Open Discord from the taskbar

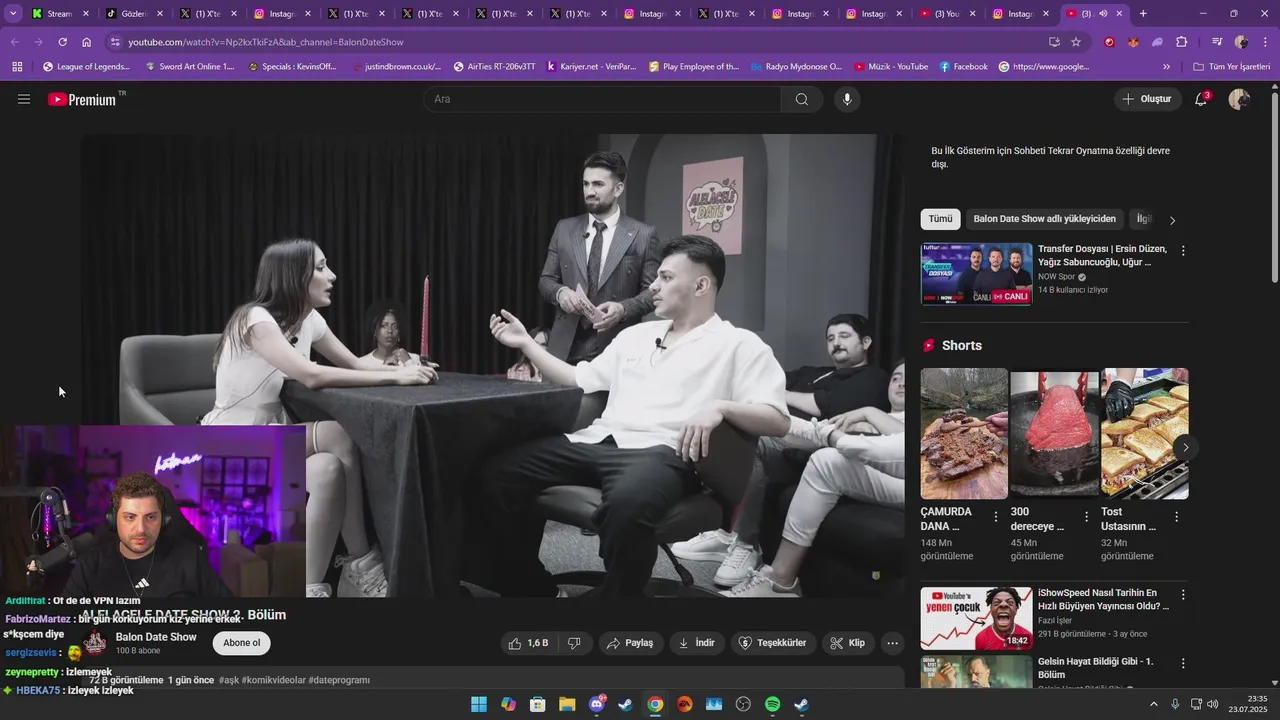click(x=597, y=704)
